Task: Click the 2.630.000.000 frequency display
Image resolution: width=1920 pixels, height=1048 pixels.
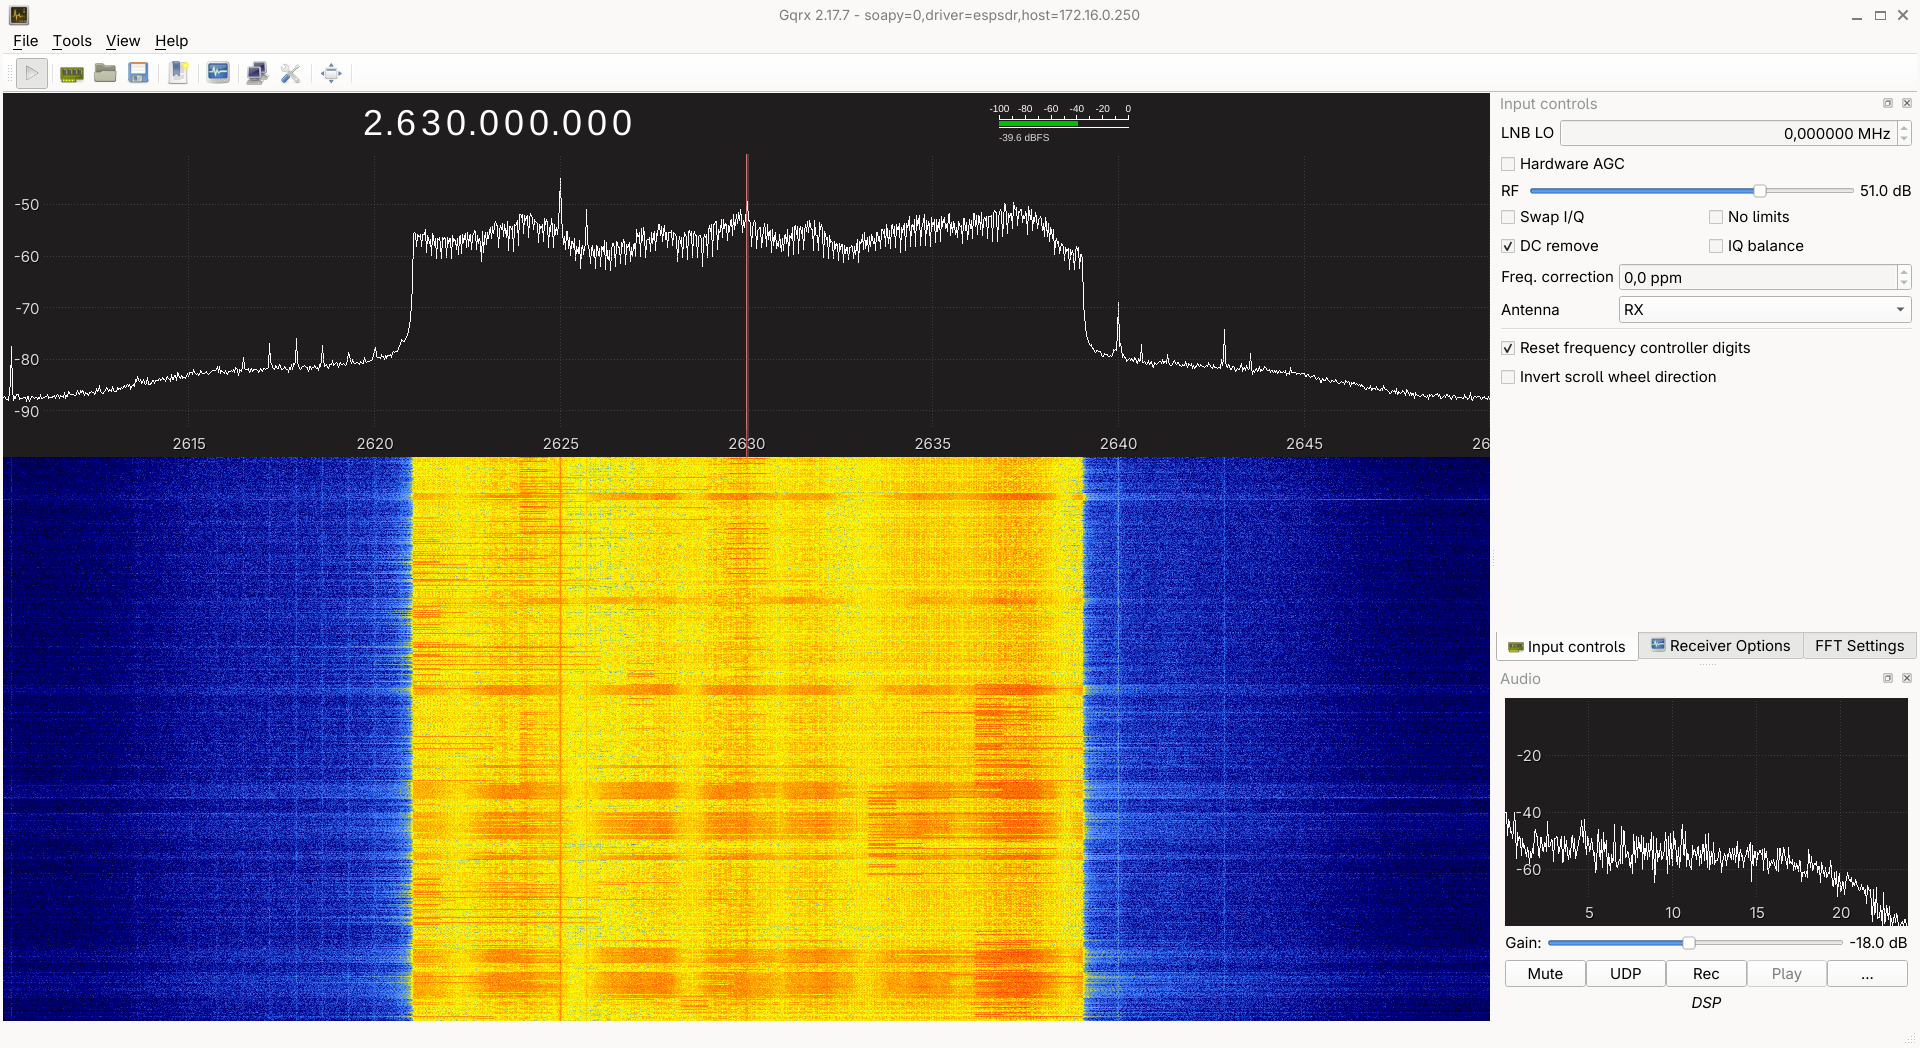Action: point(498,123)
